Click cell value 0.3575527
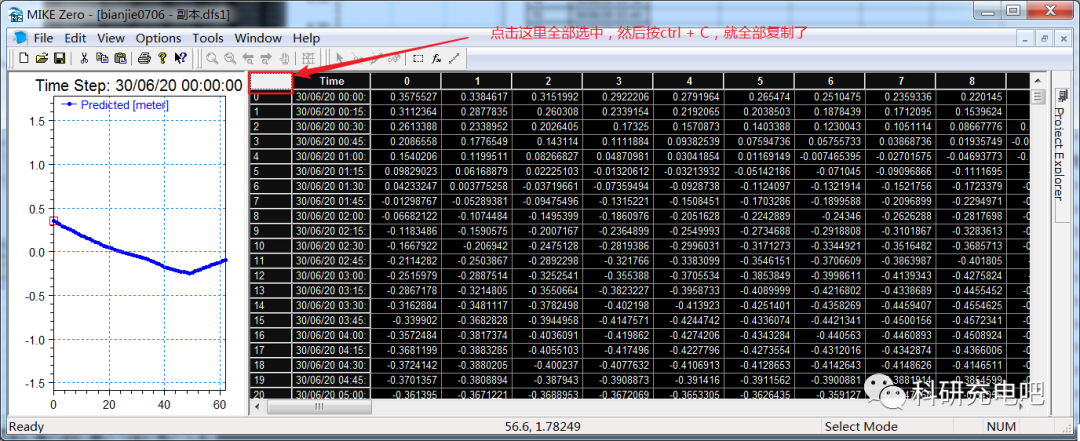The image size is (1080, 441). point(406,97)
